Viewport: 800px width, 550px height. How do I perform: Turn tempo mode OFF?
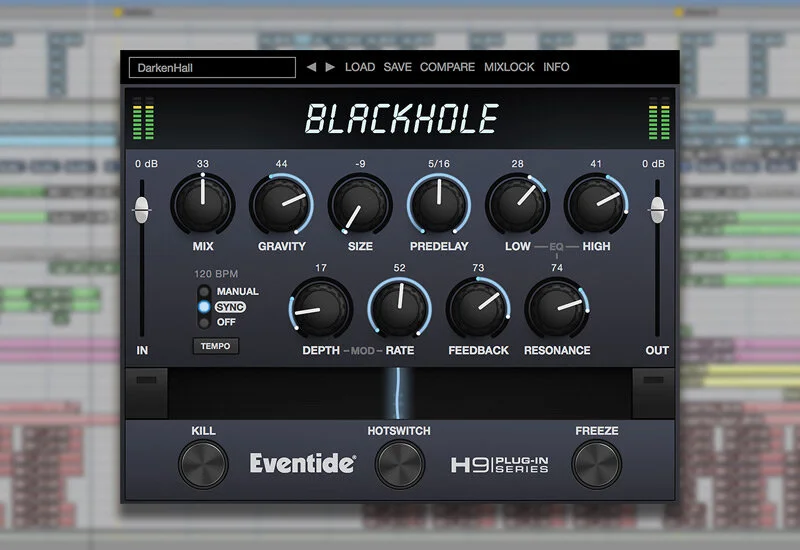[x=205, y=322]
